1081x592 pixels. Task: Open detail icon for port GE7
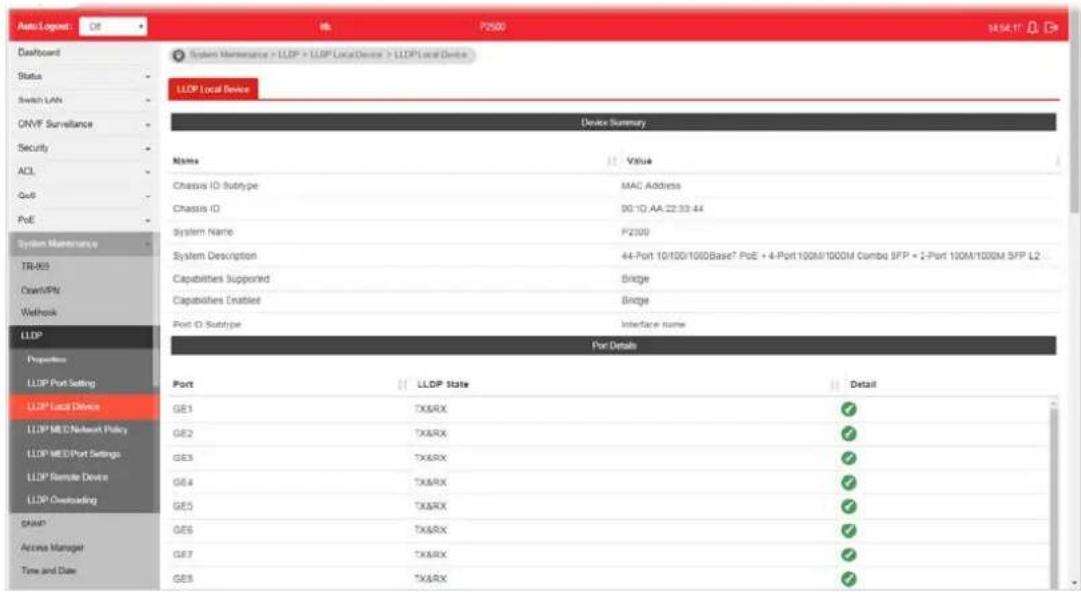click(x=849, y=555)
